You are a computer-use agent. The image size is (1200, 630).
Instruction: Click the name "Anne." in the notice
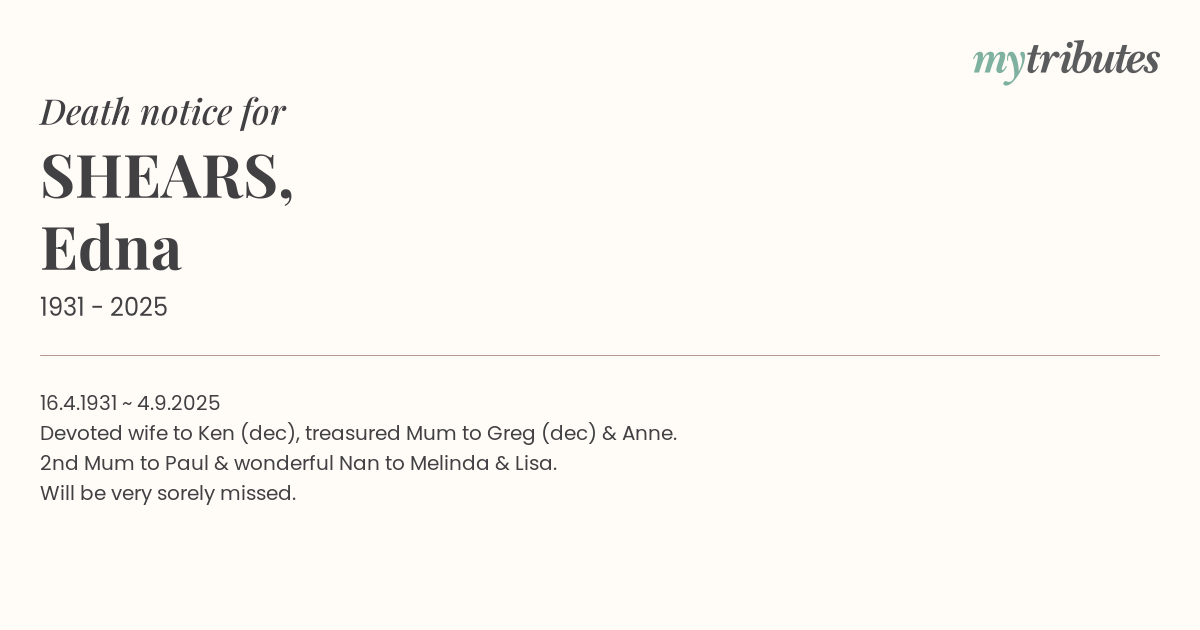coord(649,433)
